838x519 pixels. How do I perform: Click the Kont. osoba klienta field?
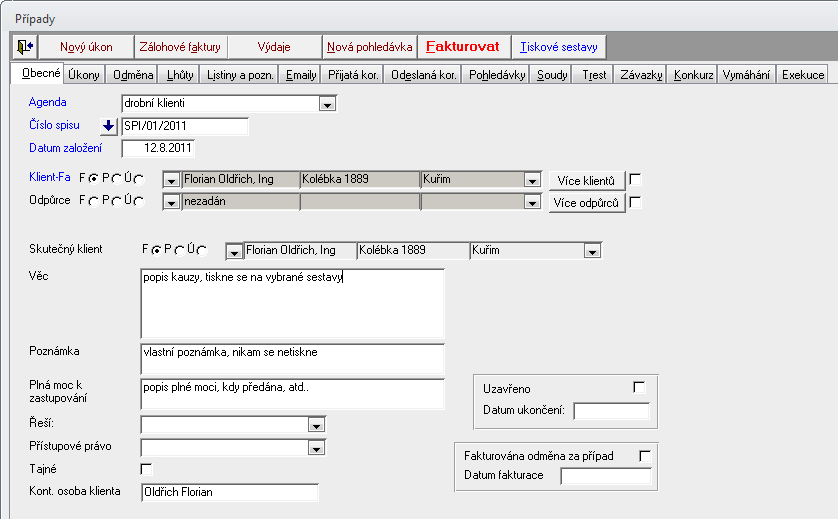tap(230, 492)
